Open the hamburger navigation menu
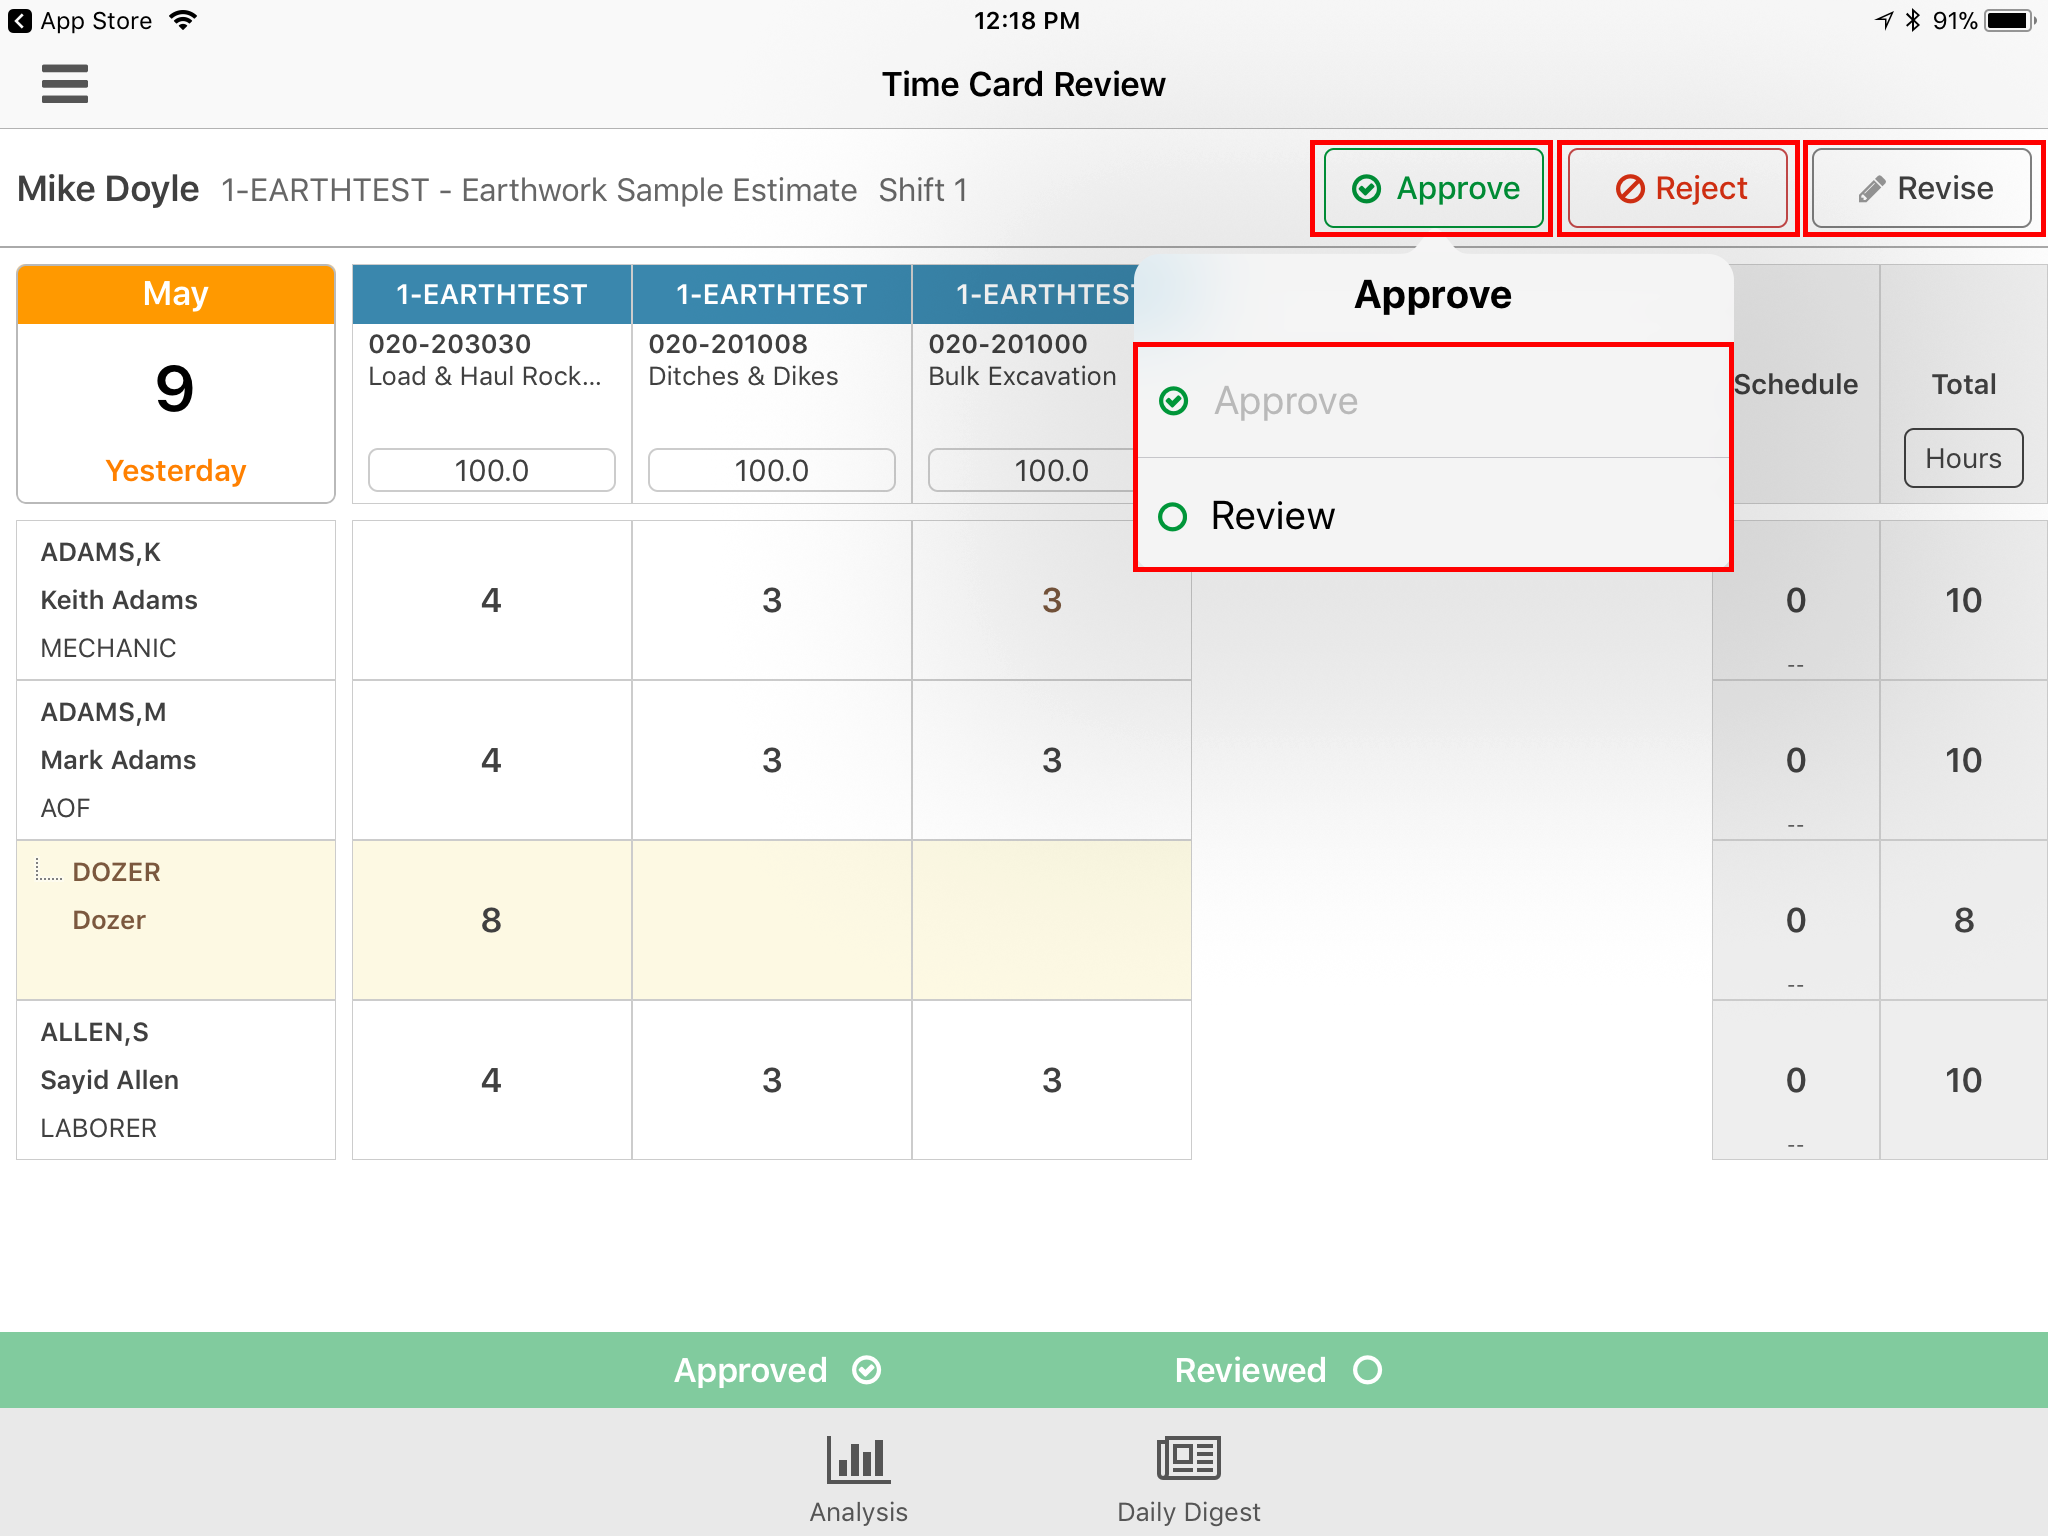This screenshot has width=2048, height=1536. click(64, 85)
